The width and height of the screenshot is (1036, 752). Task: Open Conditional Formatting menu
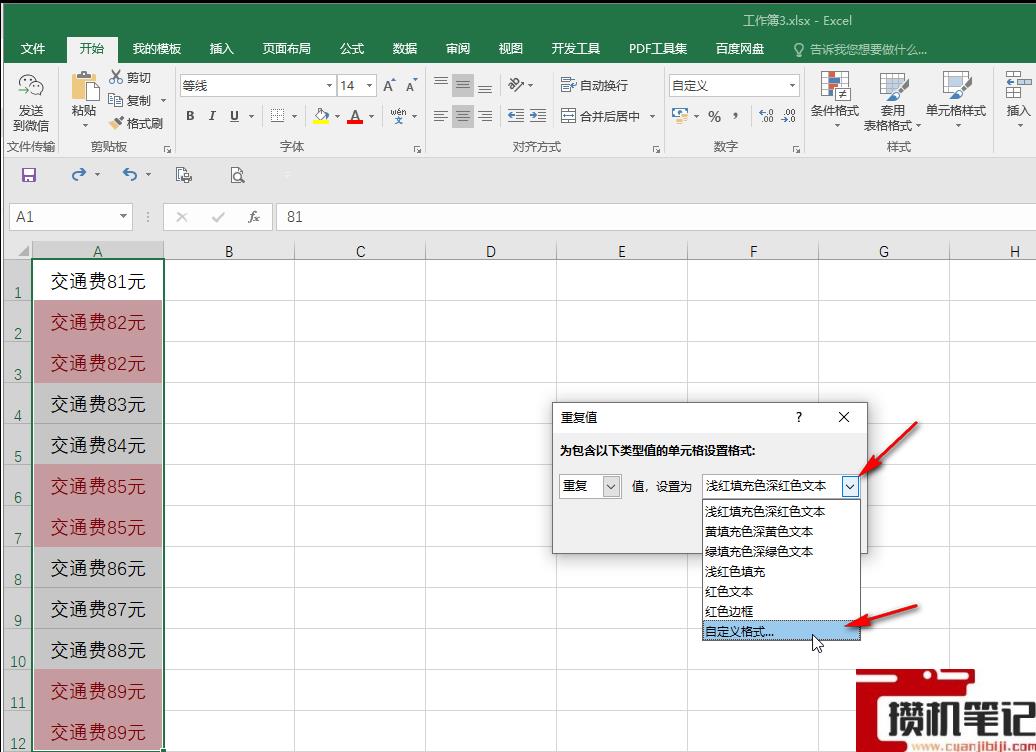coord(834,100)
